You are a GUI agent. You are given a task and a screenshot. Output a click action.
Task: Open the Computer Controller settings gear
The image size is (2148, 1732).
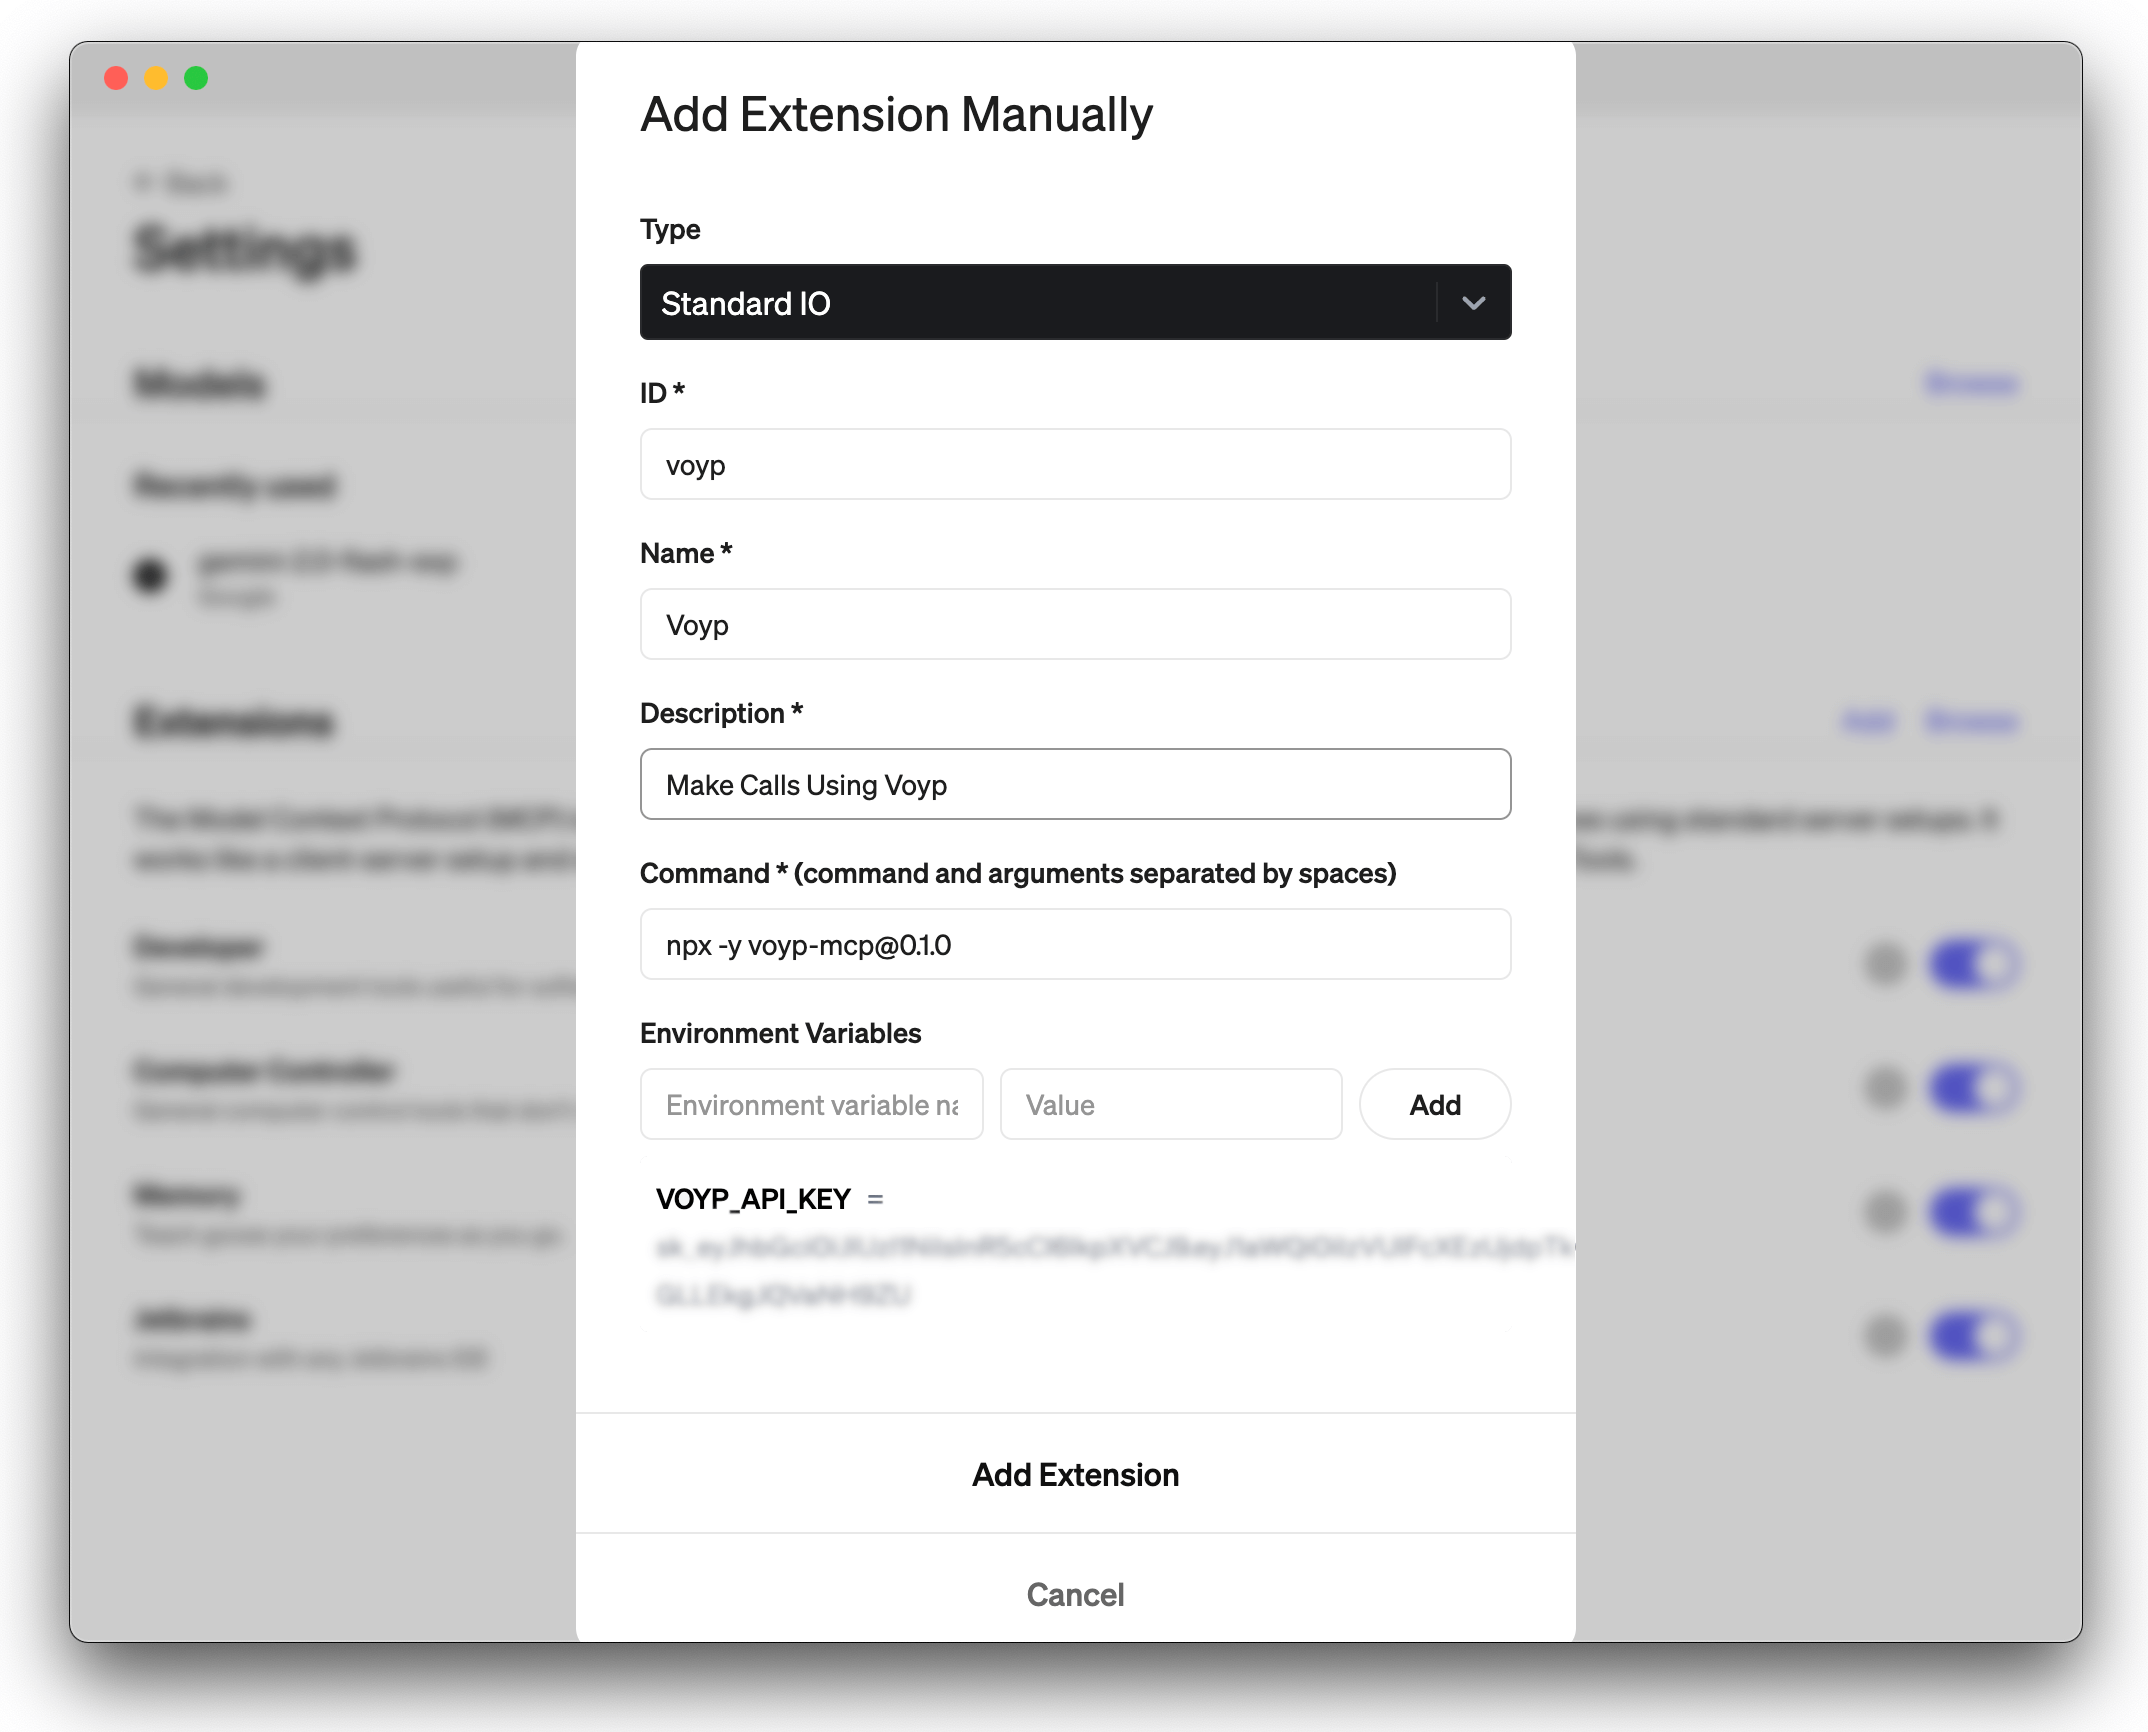point(1883,1088)
